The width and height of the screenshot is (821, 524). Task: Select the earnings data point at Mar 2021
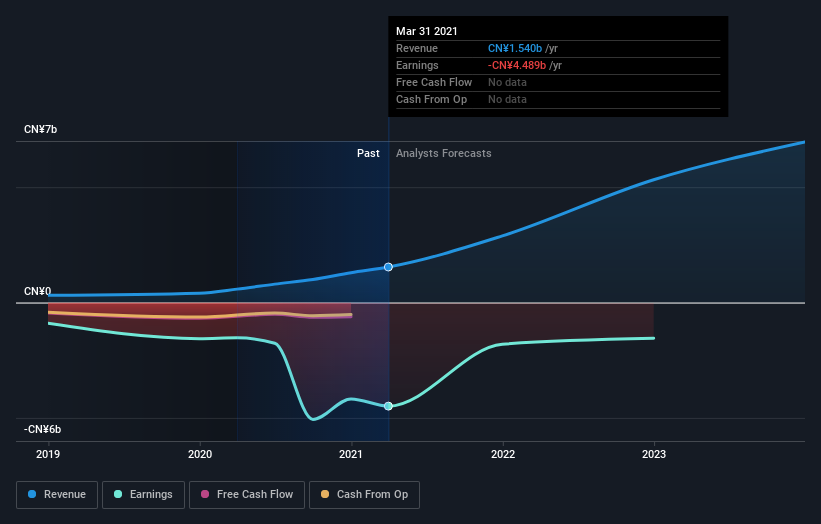click(388, 406)
